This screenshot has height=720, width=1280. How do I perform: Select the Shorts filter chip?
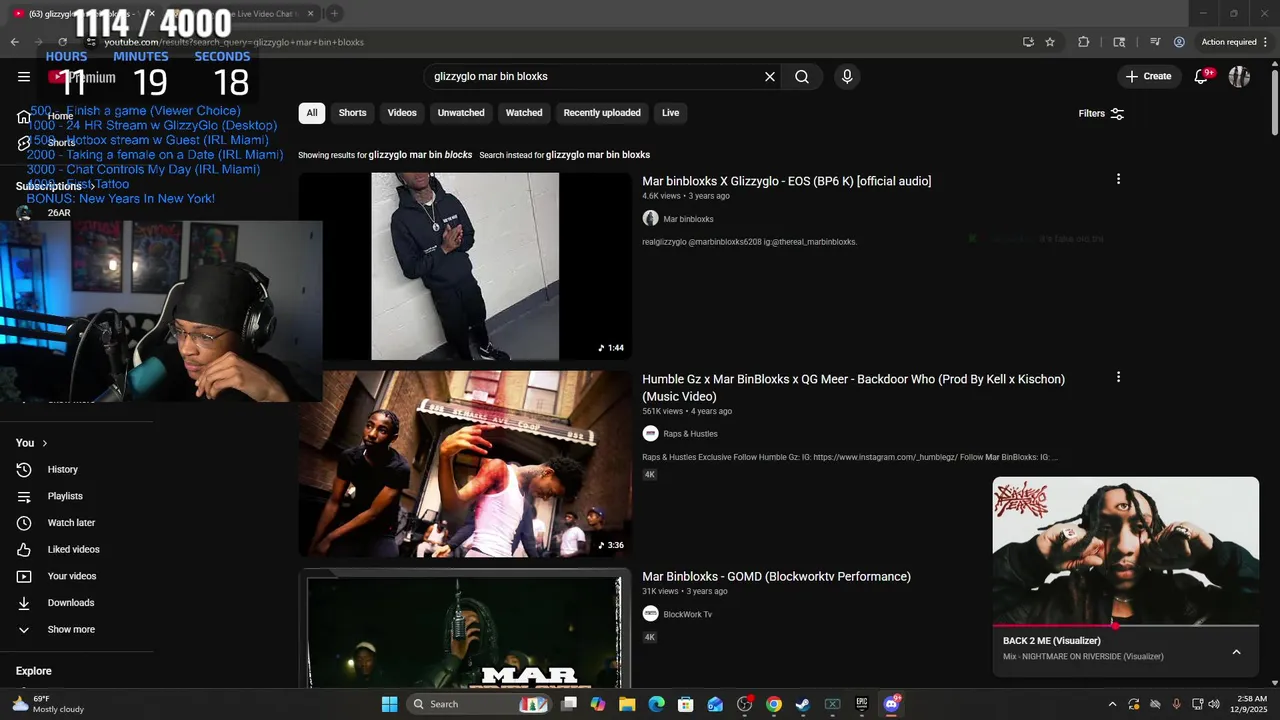coord(352,113)
